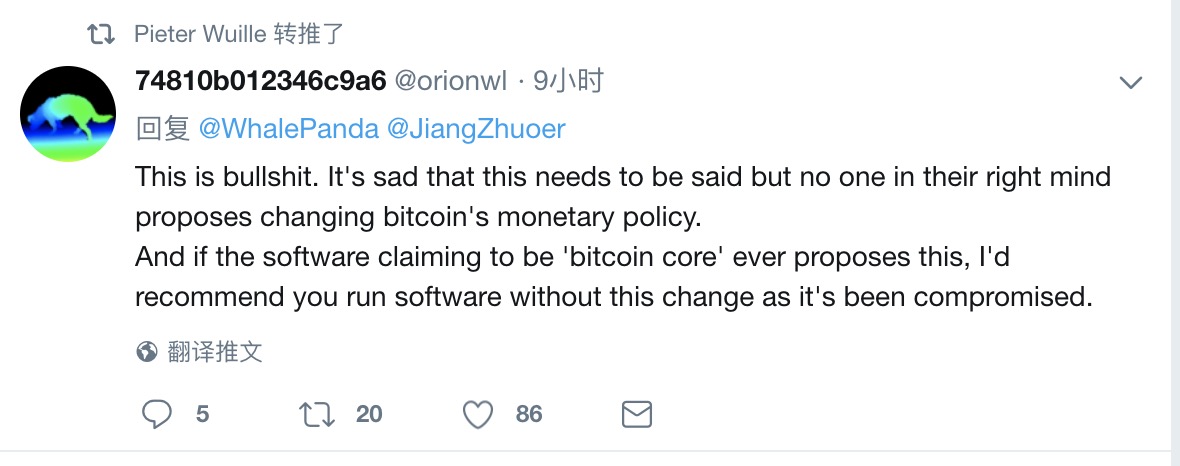Click the display name 74810b012346c9a6
Screen dimensions: 1180x466
261,82
